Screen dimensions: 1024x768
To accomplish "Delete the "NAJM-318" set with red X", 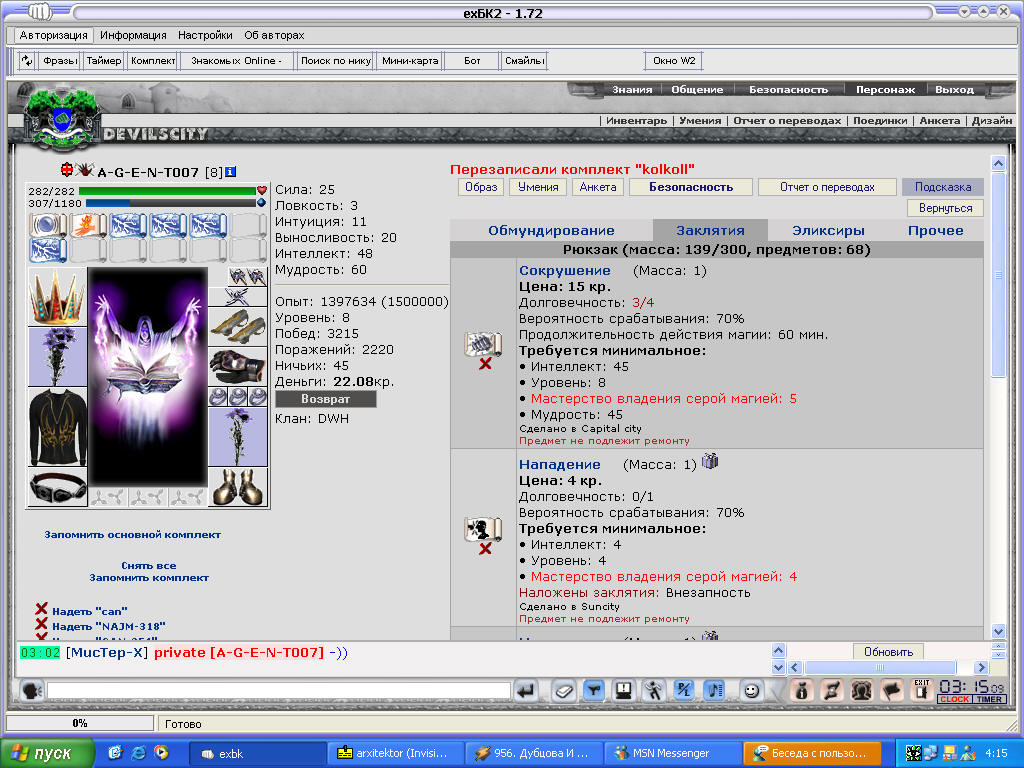I will (x=41, y=624).
